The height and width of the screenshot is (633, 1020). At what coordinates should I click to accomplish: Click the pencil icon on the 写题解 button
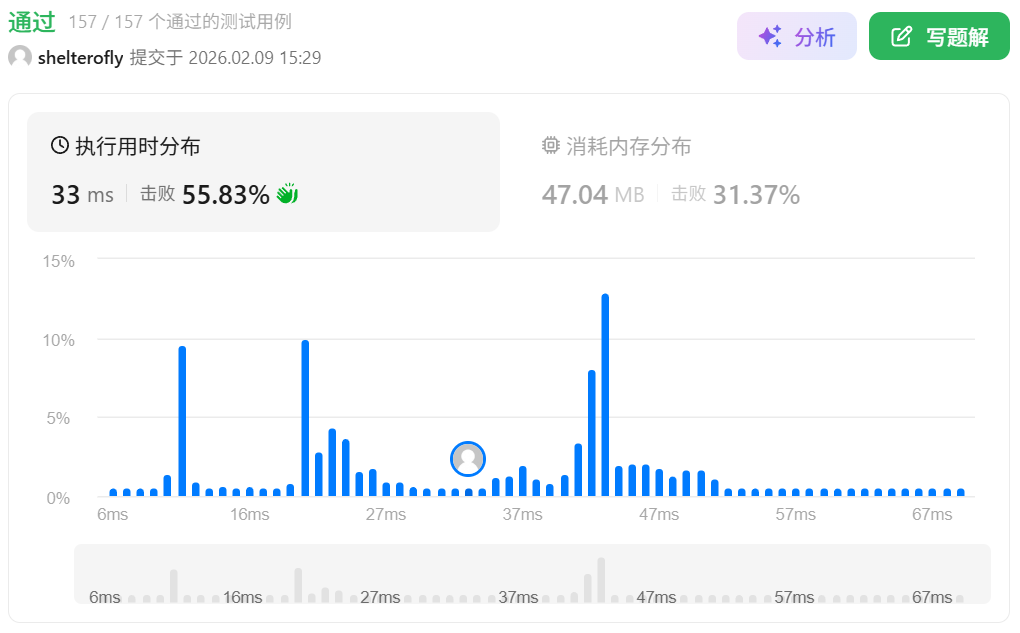coord(901,37)
